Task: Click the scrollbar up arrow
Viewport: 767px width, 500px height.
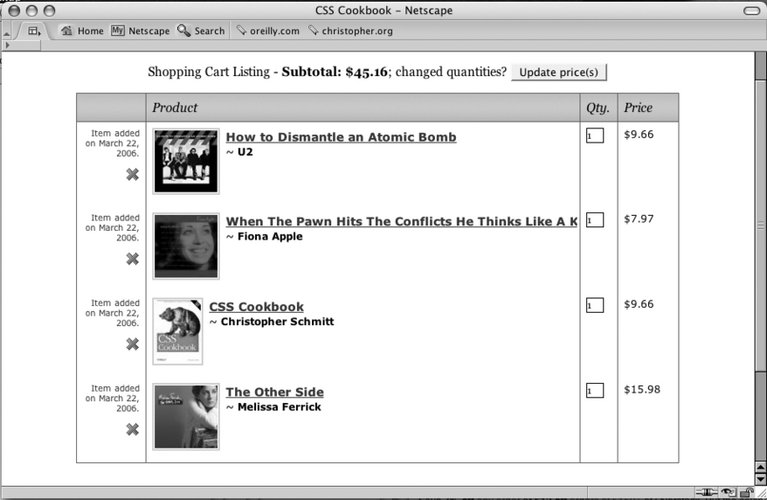Action: [x=761, y=468]
